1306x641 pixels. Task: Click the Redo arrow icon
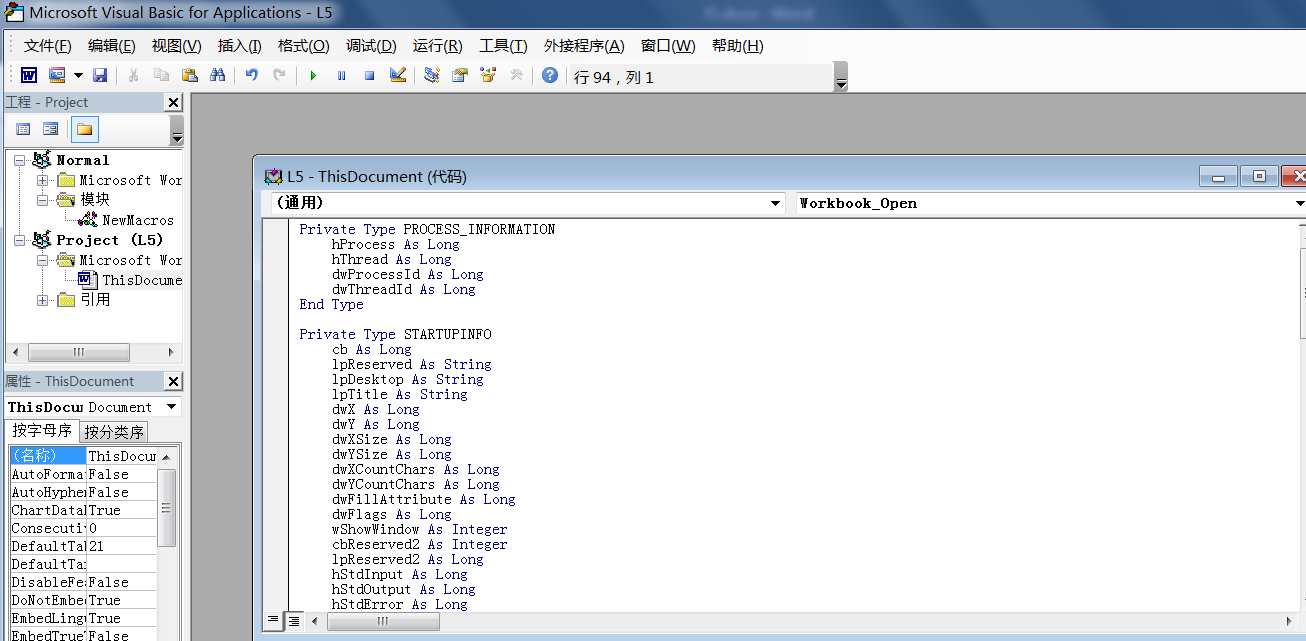[x=280, y=75]
